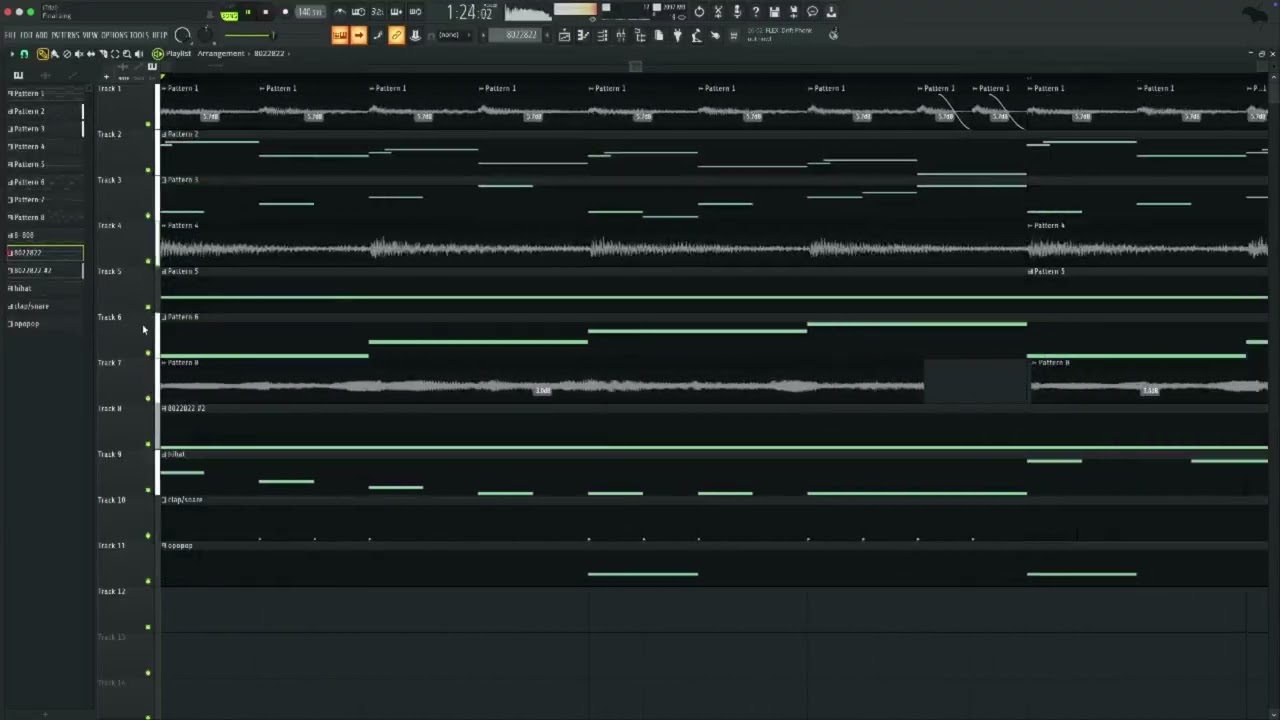
Task: Click previous pattern arrow beside 8022822
Action: (483, 35)
